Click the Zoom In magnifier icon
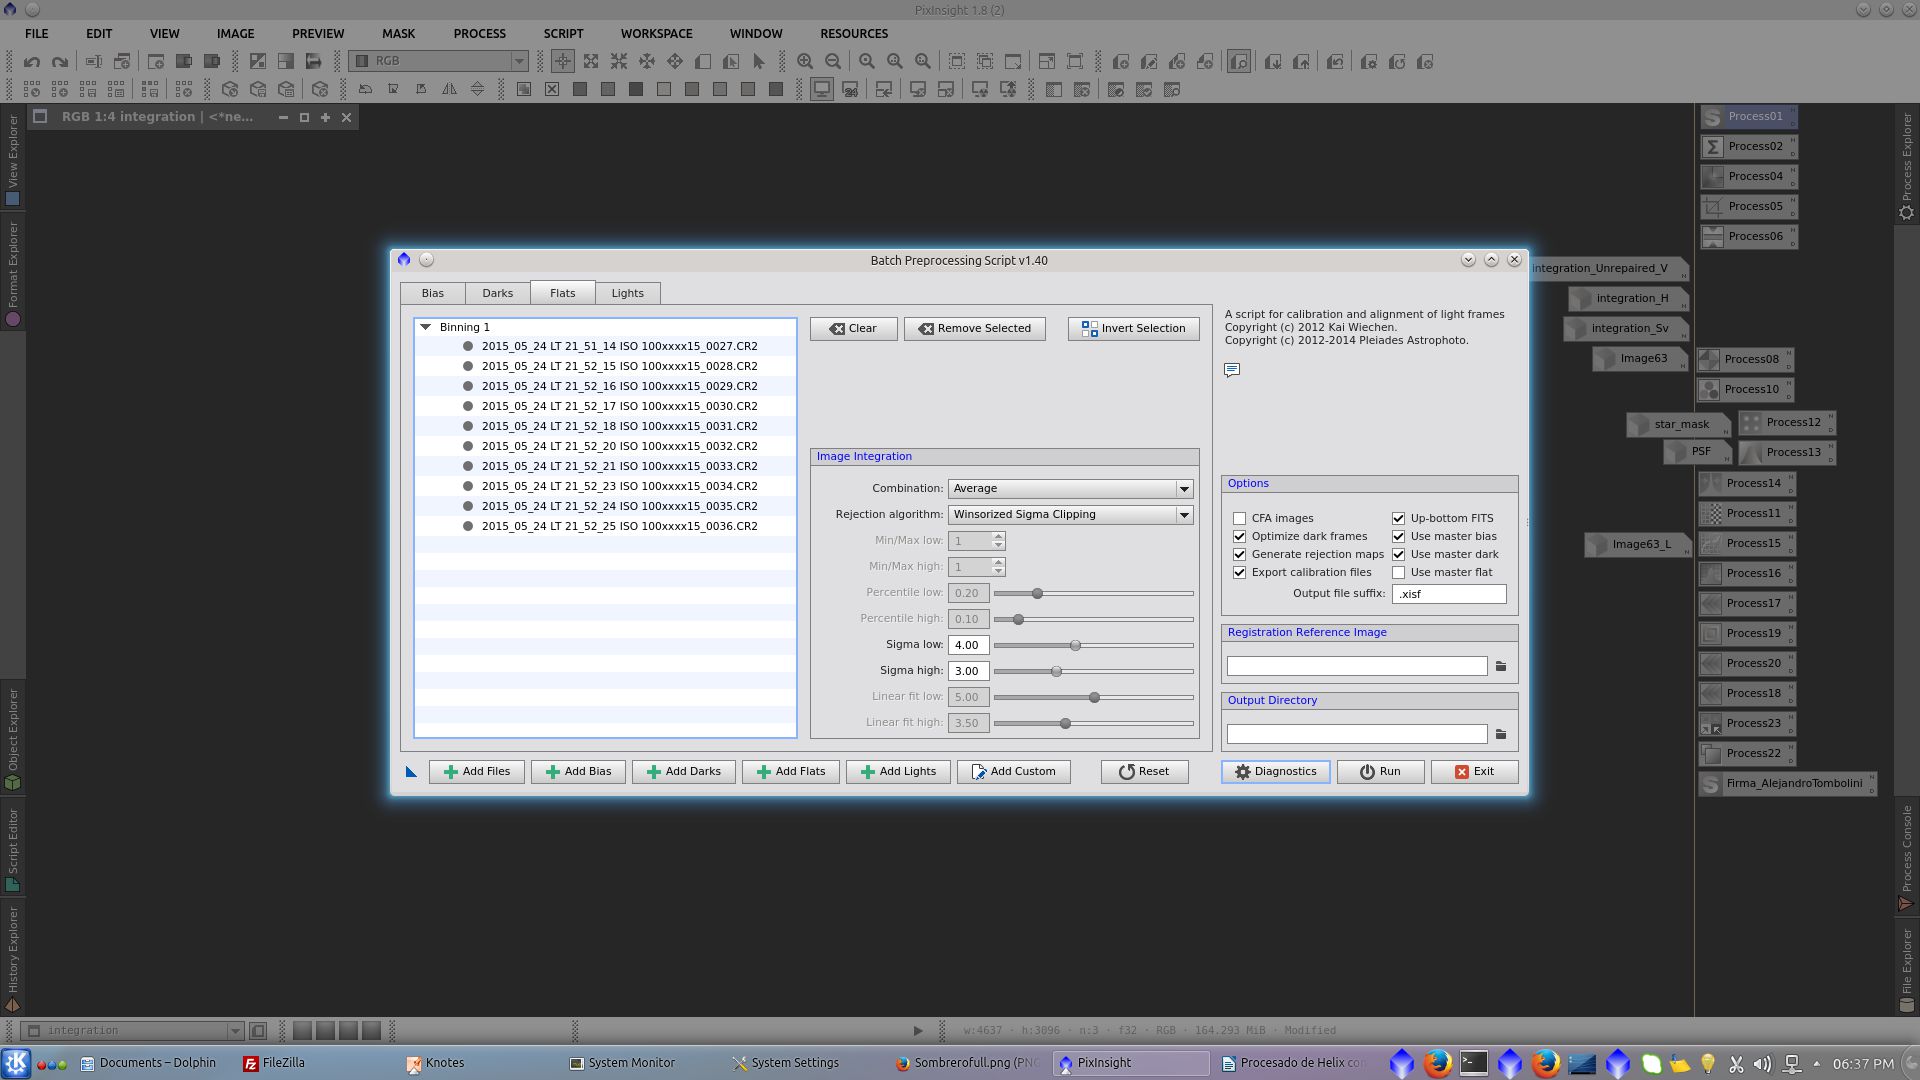This screenshot has height=1080, width=1920. [805, 62]
